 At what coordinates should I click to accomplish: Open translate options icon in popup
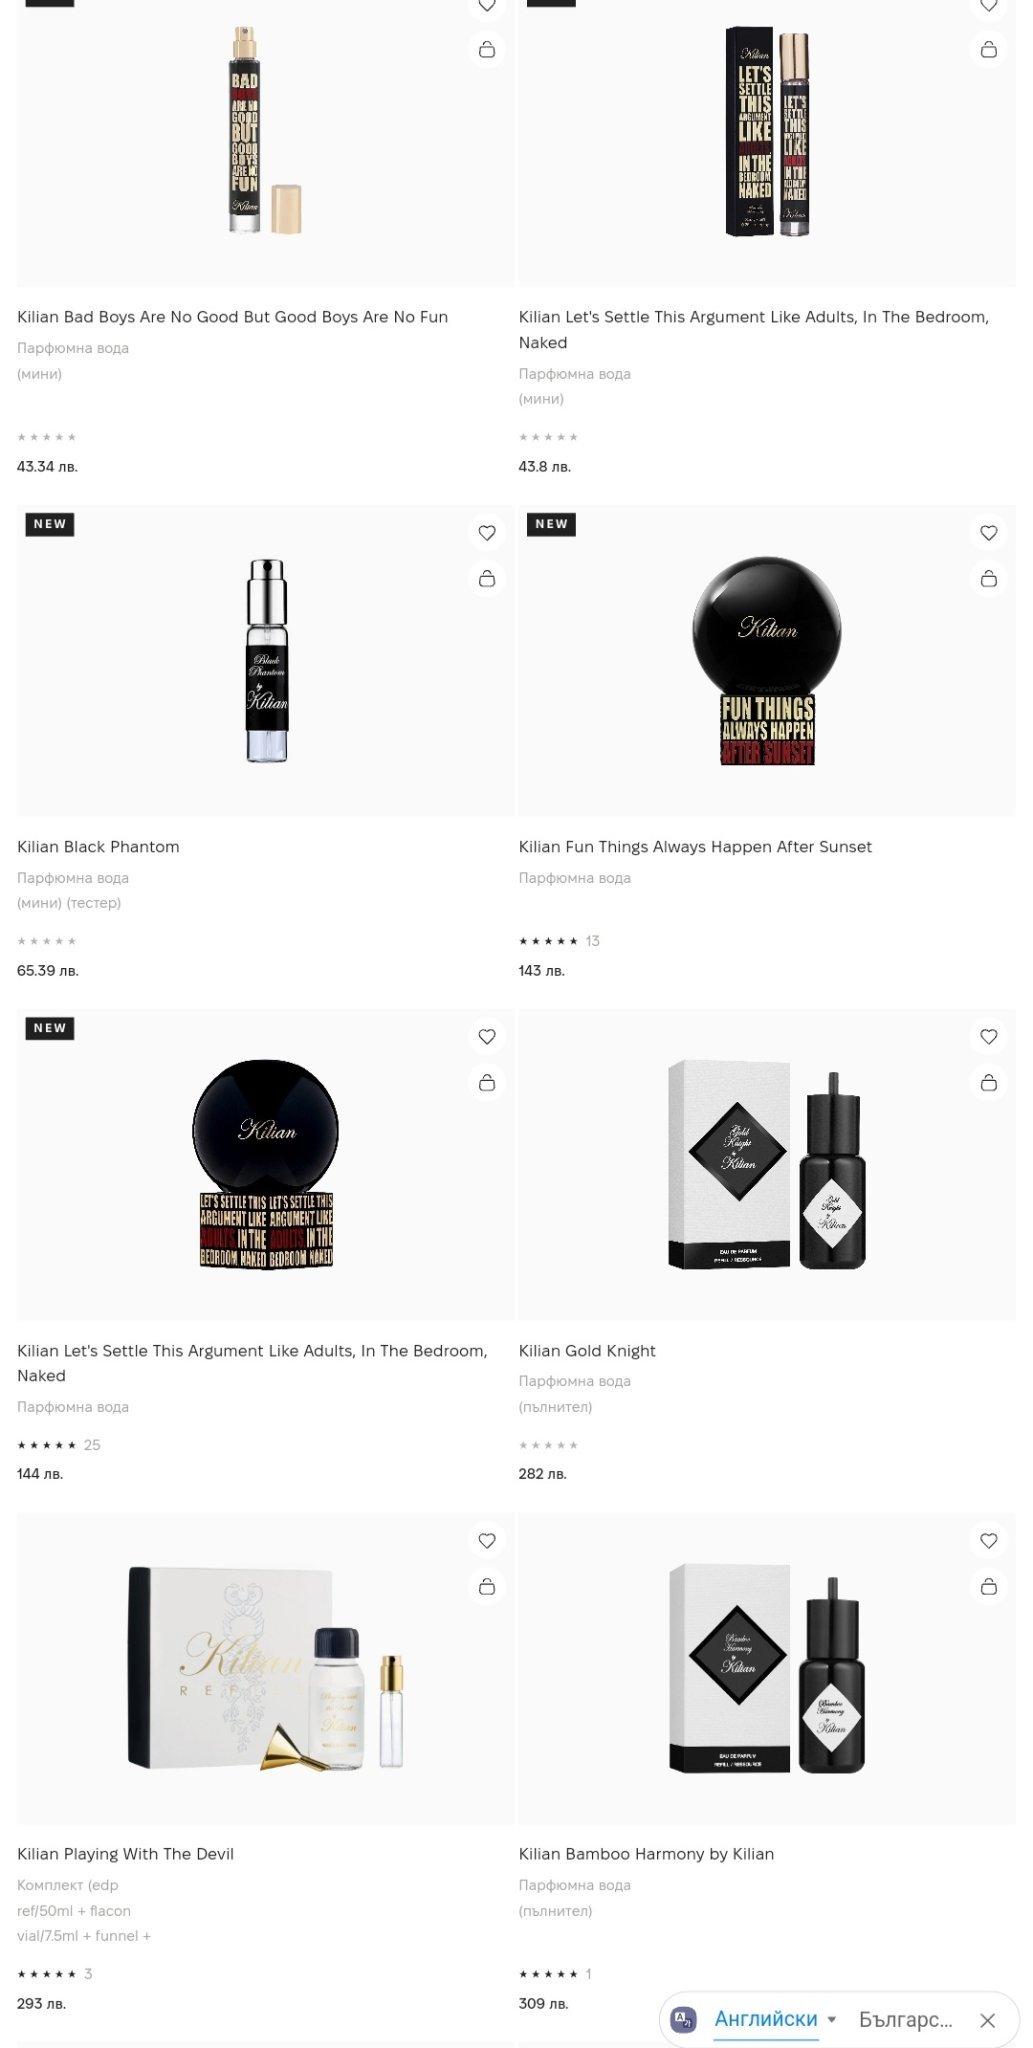click(x=684, y=2019)
